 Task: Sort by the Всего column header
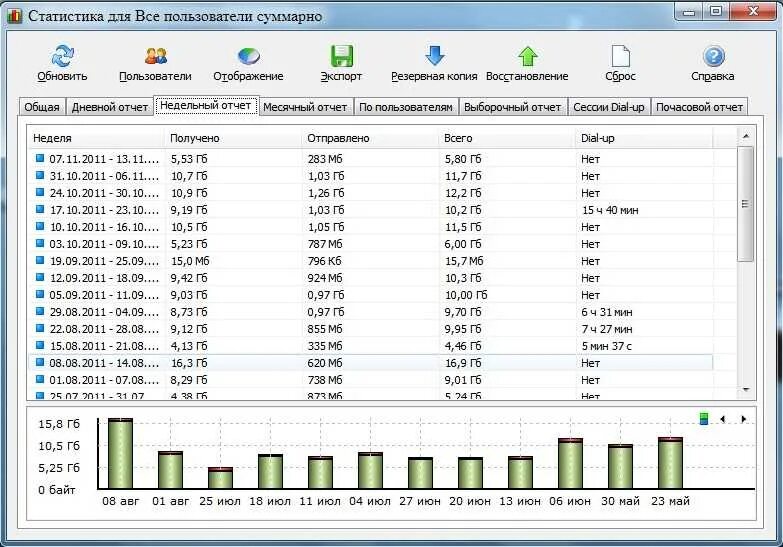tap(507, 138)
